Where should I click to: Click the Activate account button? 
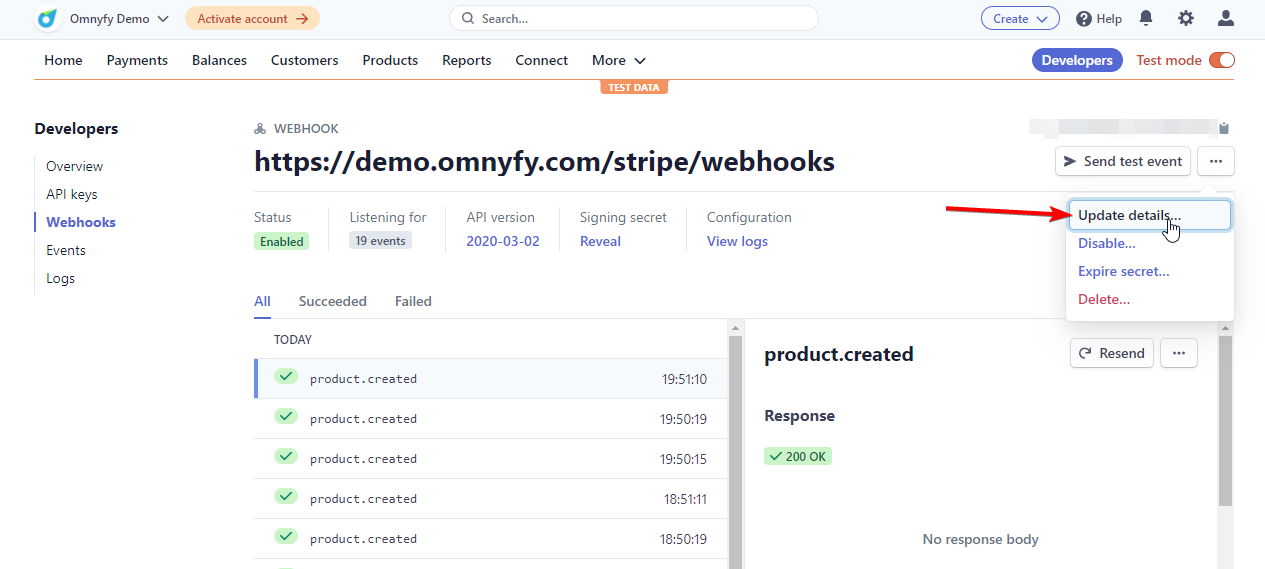(x=252, y=18)
